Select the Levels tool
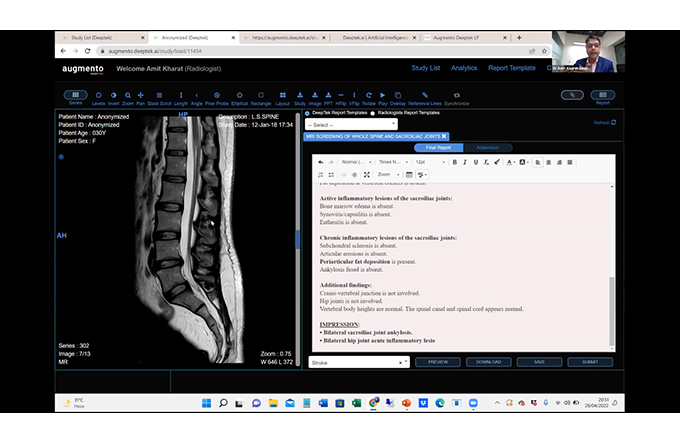This screenshot has height=442, width=680. point(98,98)
